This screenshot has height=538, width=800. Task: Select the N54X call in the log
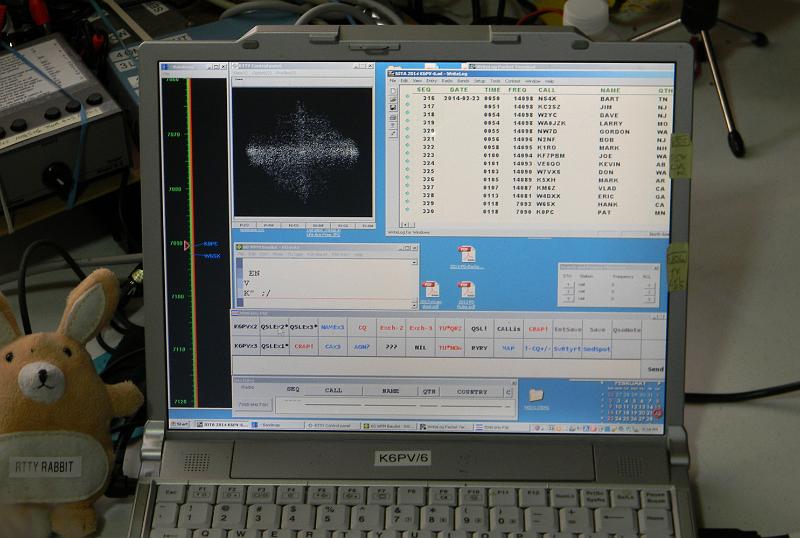click(x=547, y=99)
